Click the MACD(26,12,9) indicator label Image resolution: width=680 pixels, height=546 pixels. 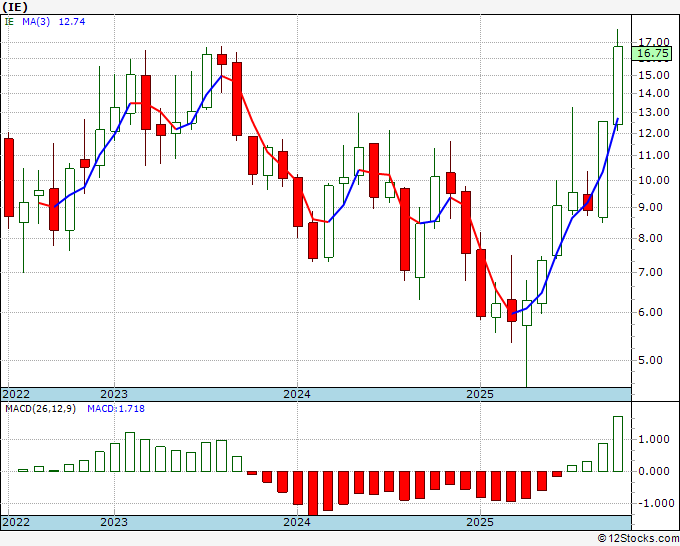click(40, 409)
